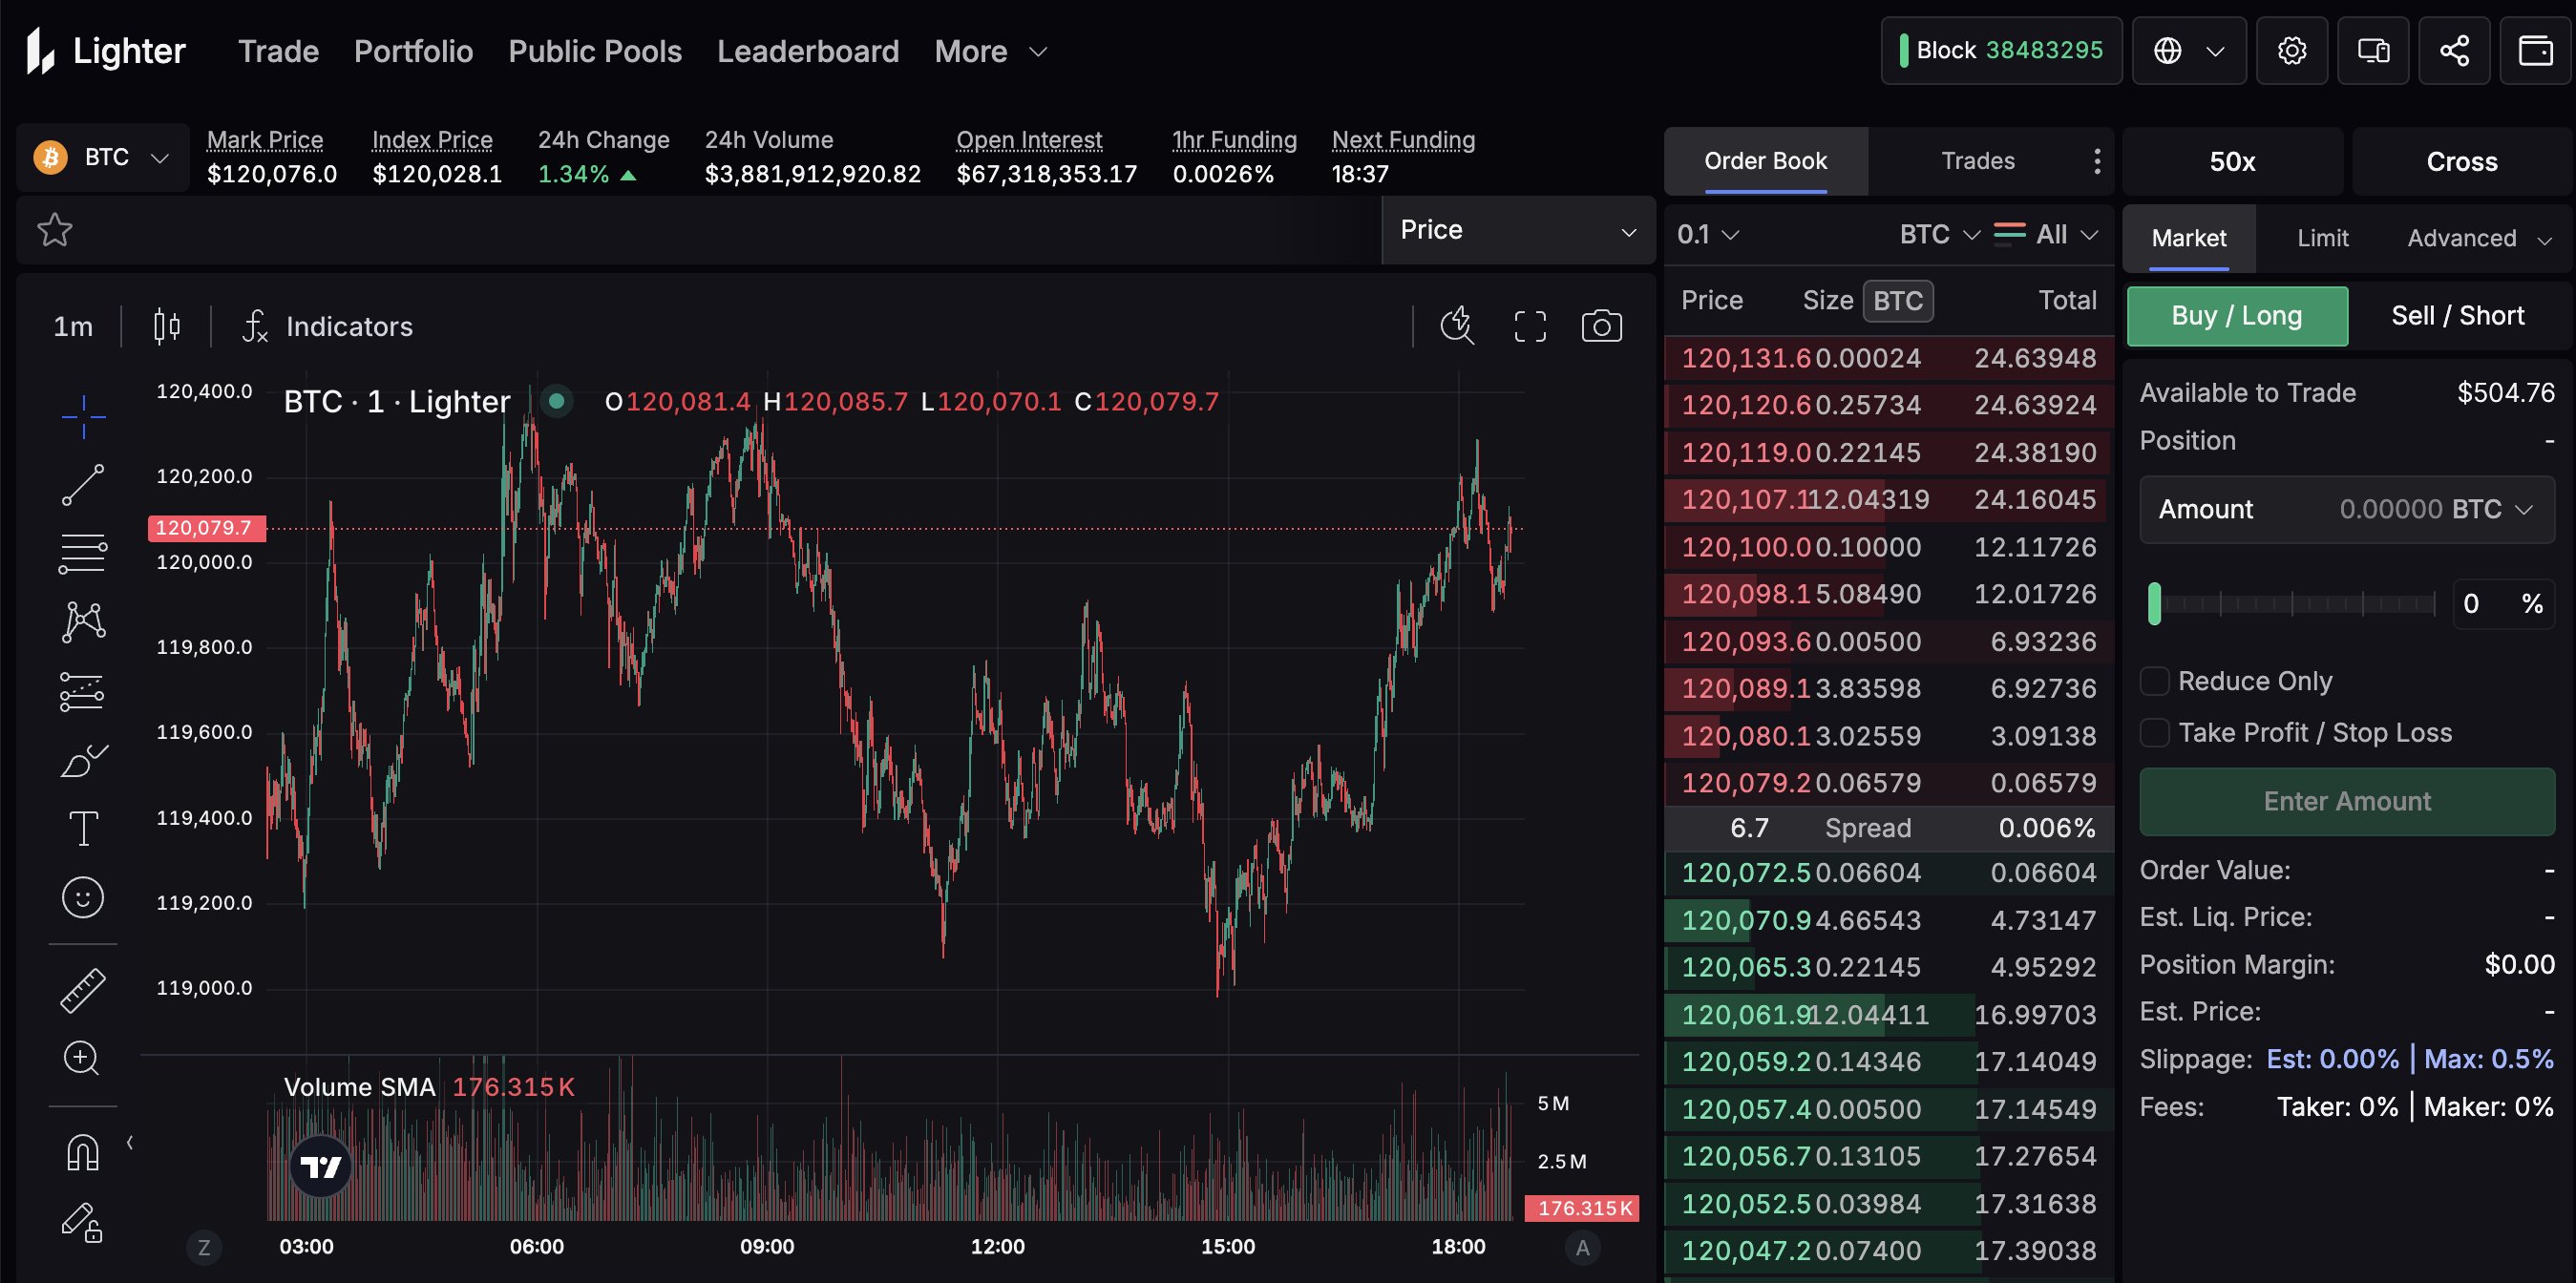This screenshot has width=2576, height=1283.
Task: Click the order amount percentage slider
Action: click(2293, 604)
